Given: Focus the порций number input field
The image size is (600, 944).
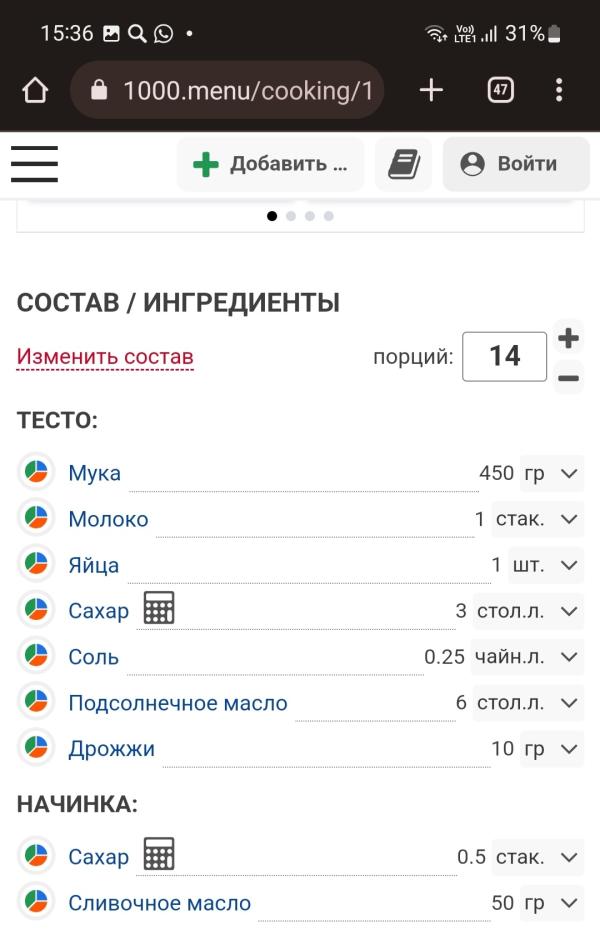Looking at the screenshot, I should pos(504,357).
